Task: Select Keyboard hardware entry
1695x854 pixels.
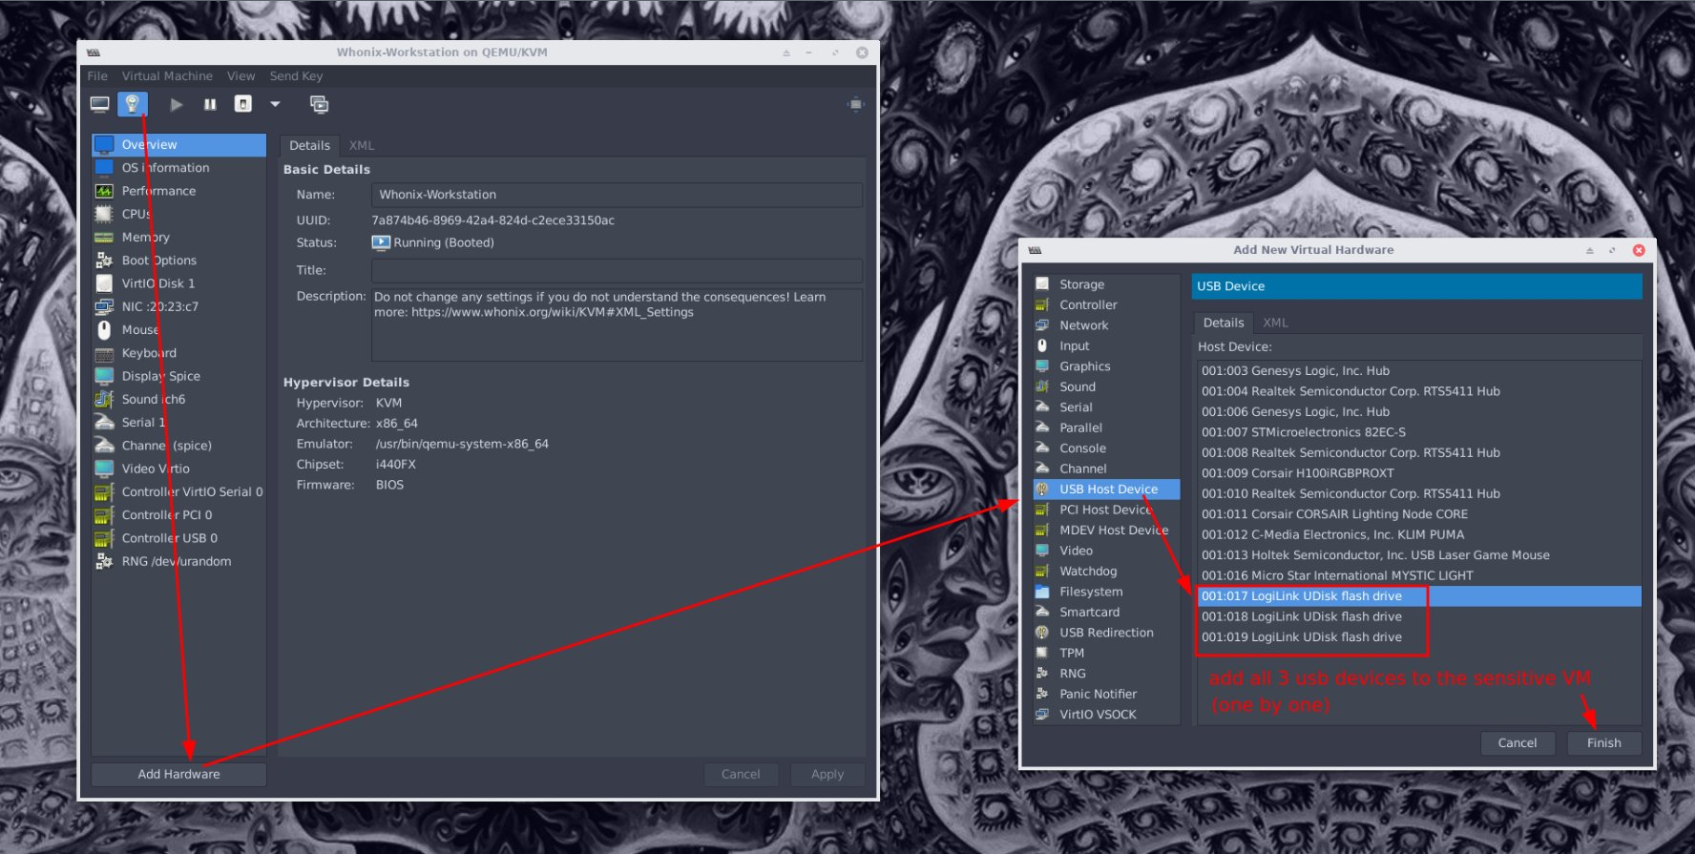Action: click(x=179, y=353)
